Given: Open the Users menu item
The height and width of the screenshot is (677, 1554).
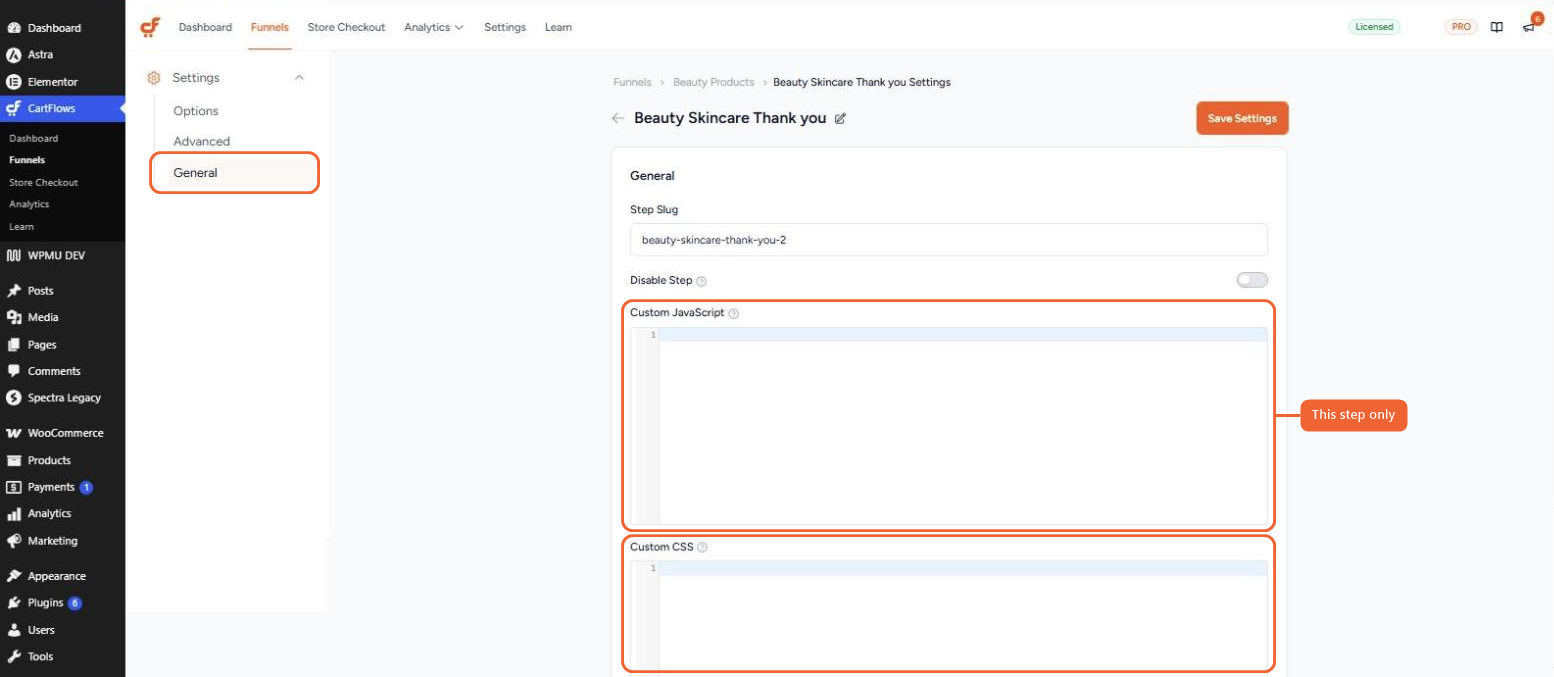Looking at the screenshot, I should point(62,630).
